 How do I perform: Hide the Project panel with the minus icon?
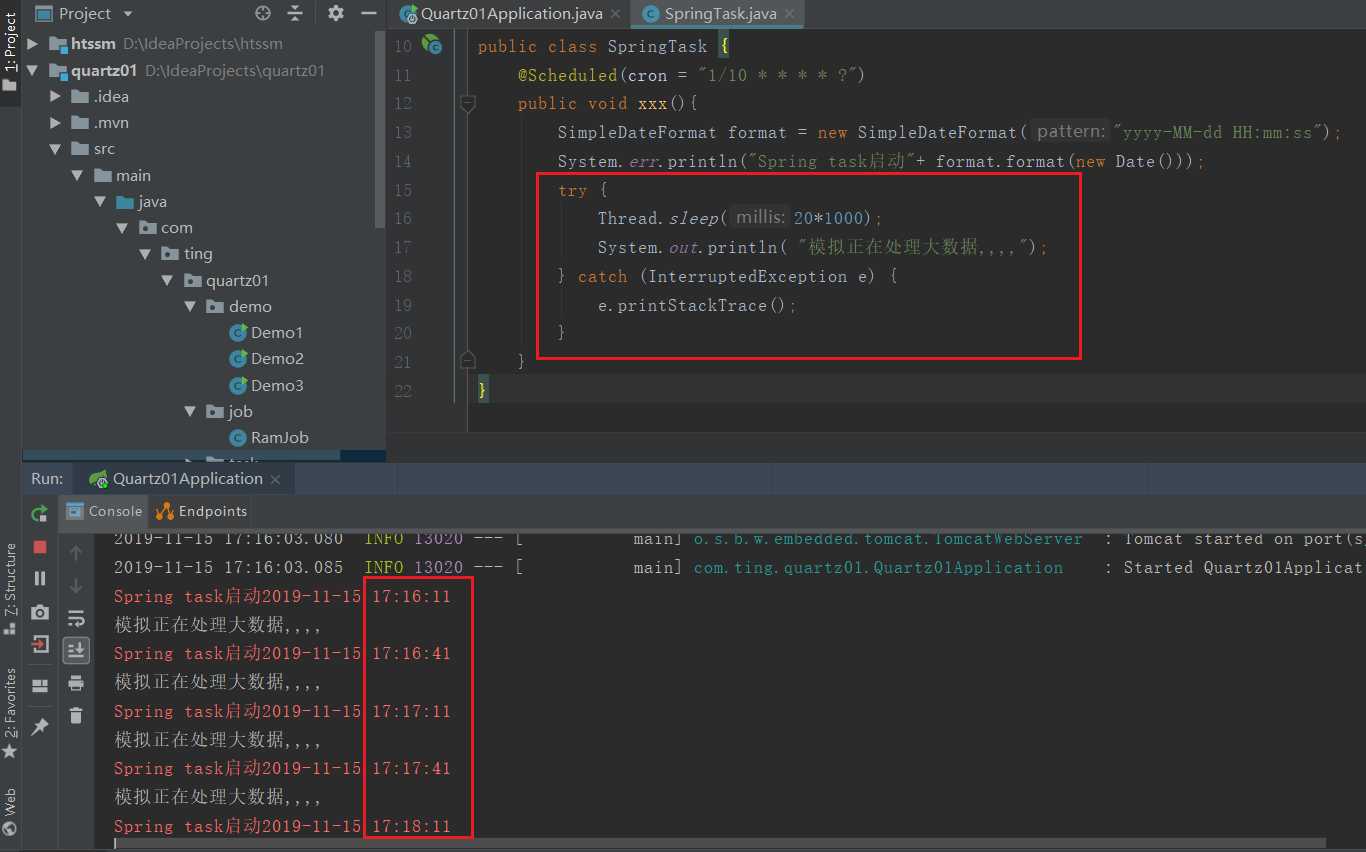pos(369,13)
